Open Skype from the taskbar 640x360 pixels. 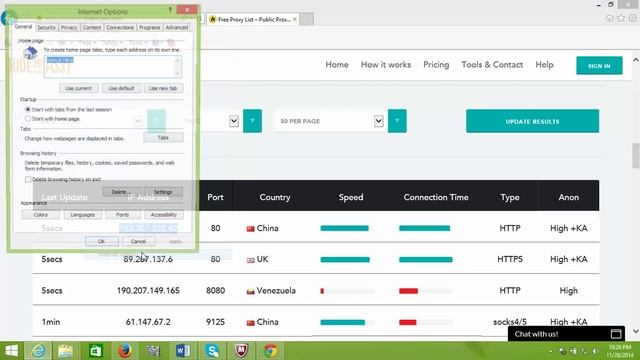[212, 351]
